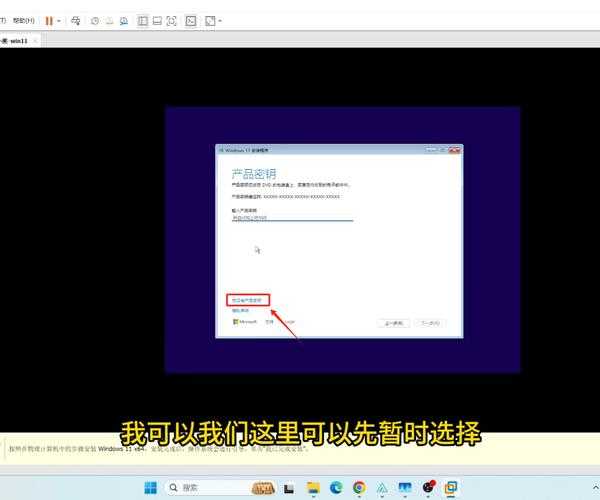This screenshot has width=600, height=500.
Task: Open the snapshot manager toolbar icon
Action: coord(125,20)
